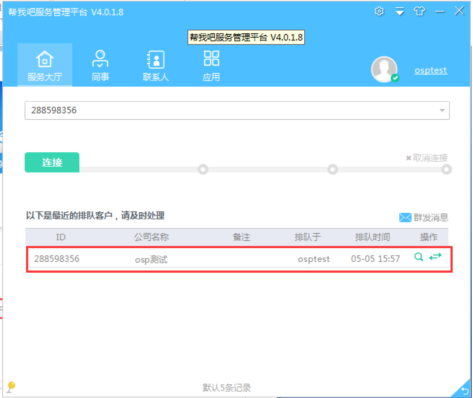Open the settings gear in title bar
Image resolution: width=473 pixels, height=398 pixels.
tap(379, 11)
